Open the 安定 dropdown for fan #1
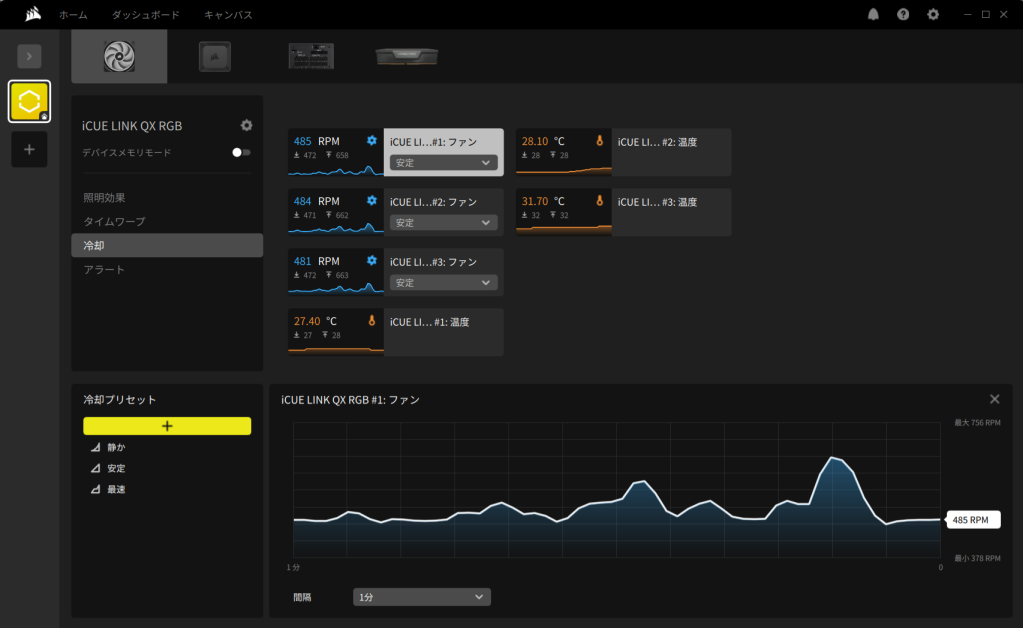This screenshot has width=1023, height=628. click(444, 162)
